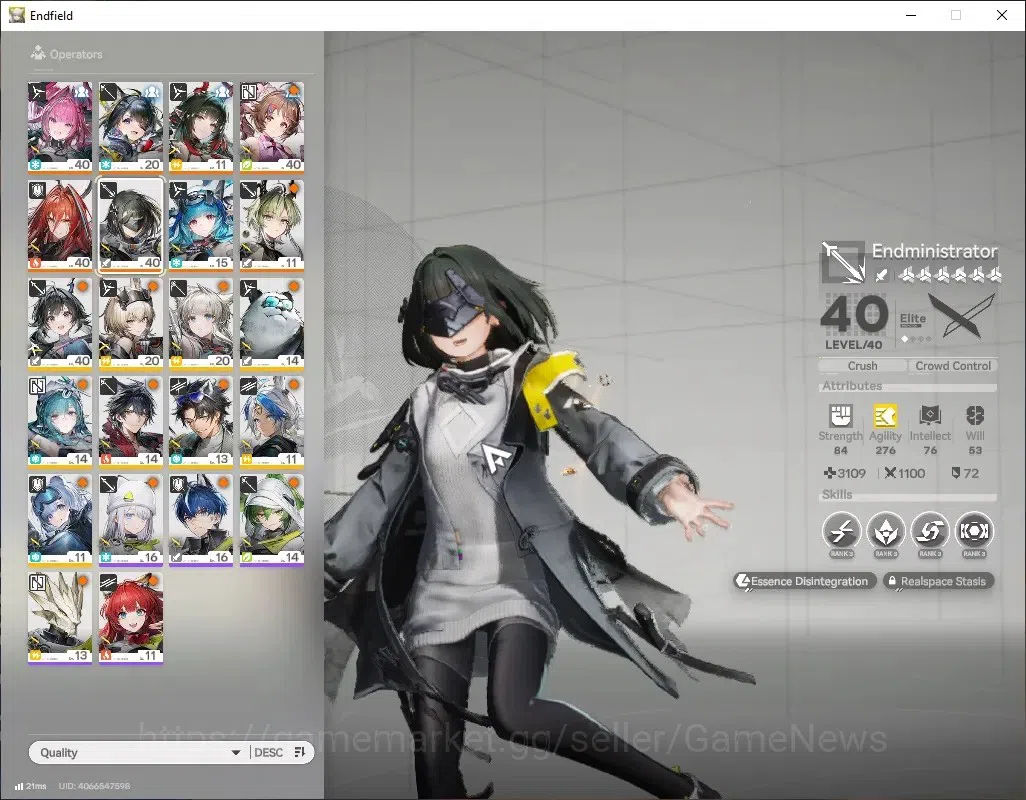Click the Level 40 display
1026x800 pixels.
(853, 322)
